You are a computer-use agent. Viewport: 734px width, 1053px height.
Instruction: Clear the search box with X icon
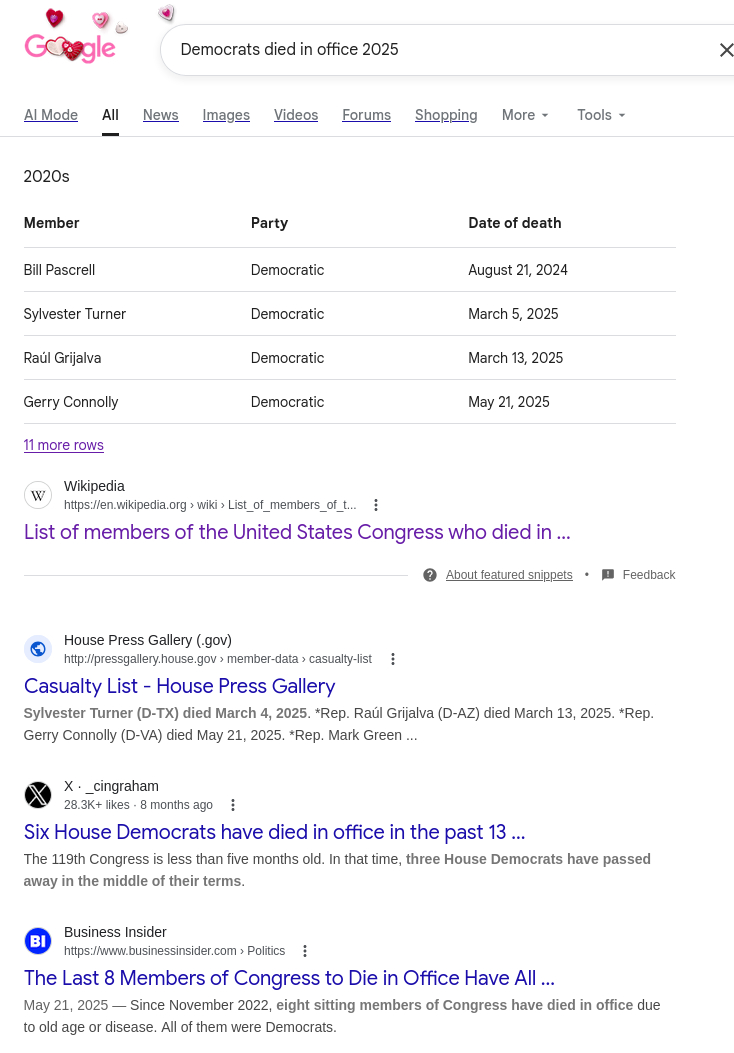point(726,50)
